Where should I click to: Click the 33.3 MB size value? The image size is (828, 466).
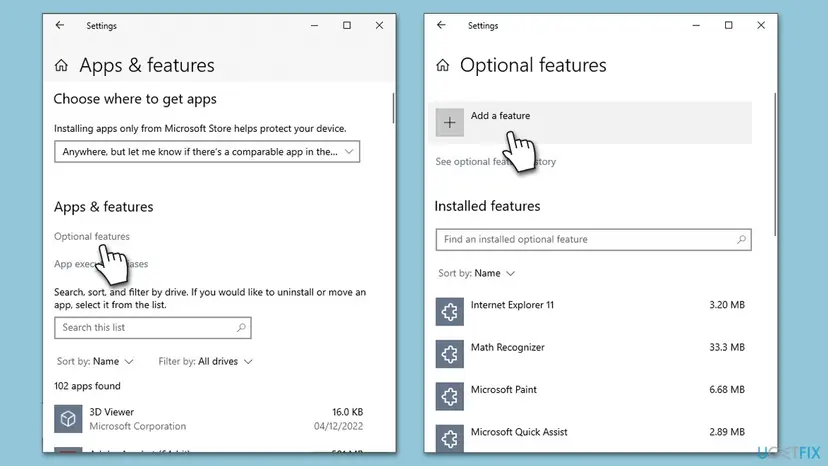[727, 347]
